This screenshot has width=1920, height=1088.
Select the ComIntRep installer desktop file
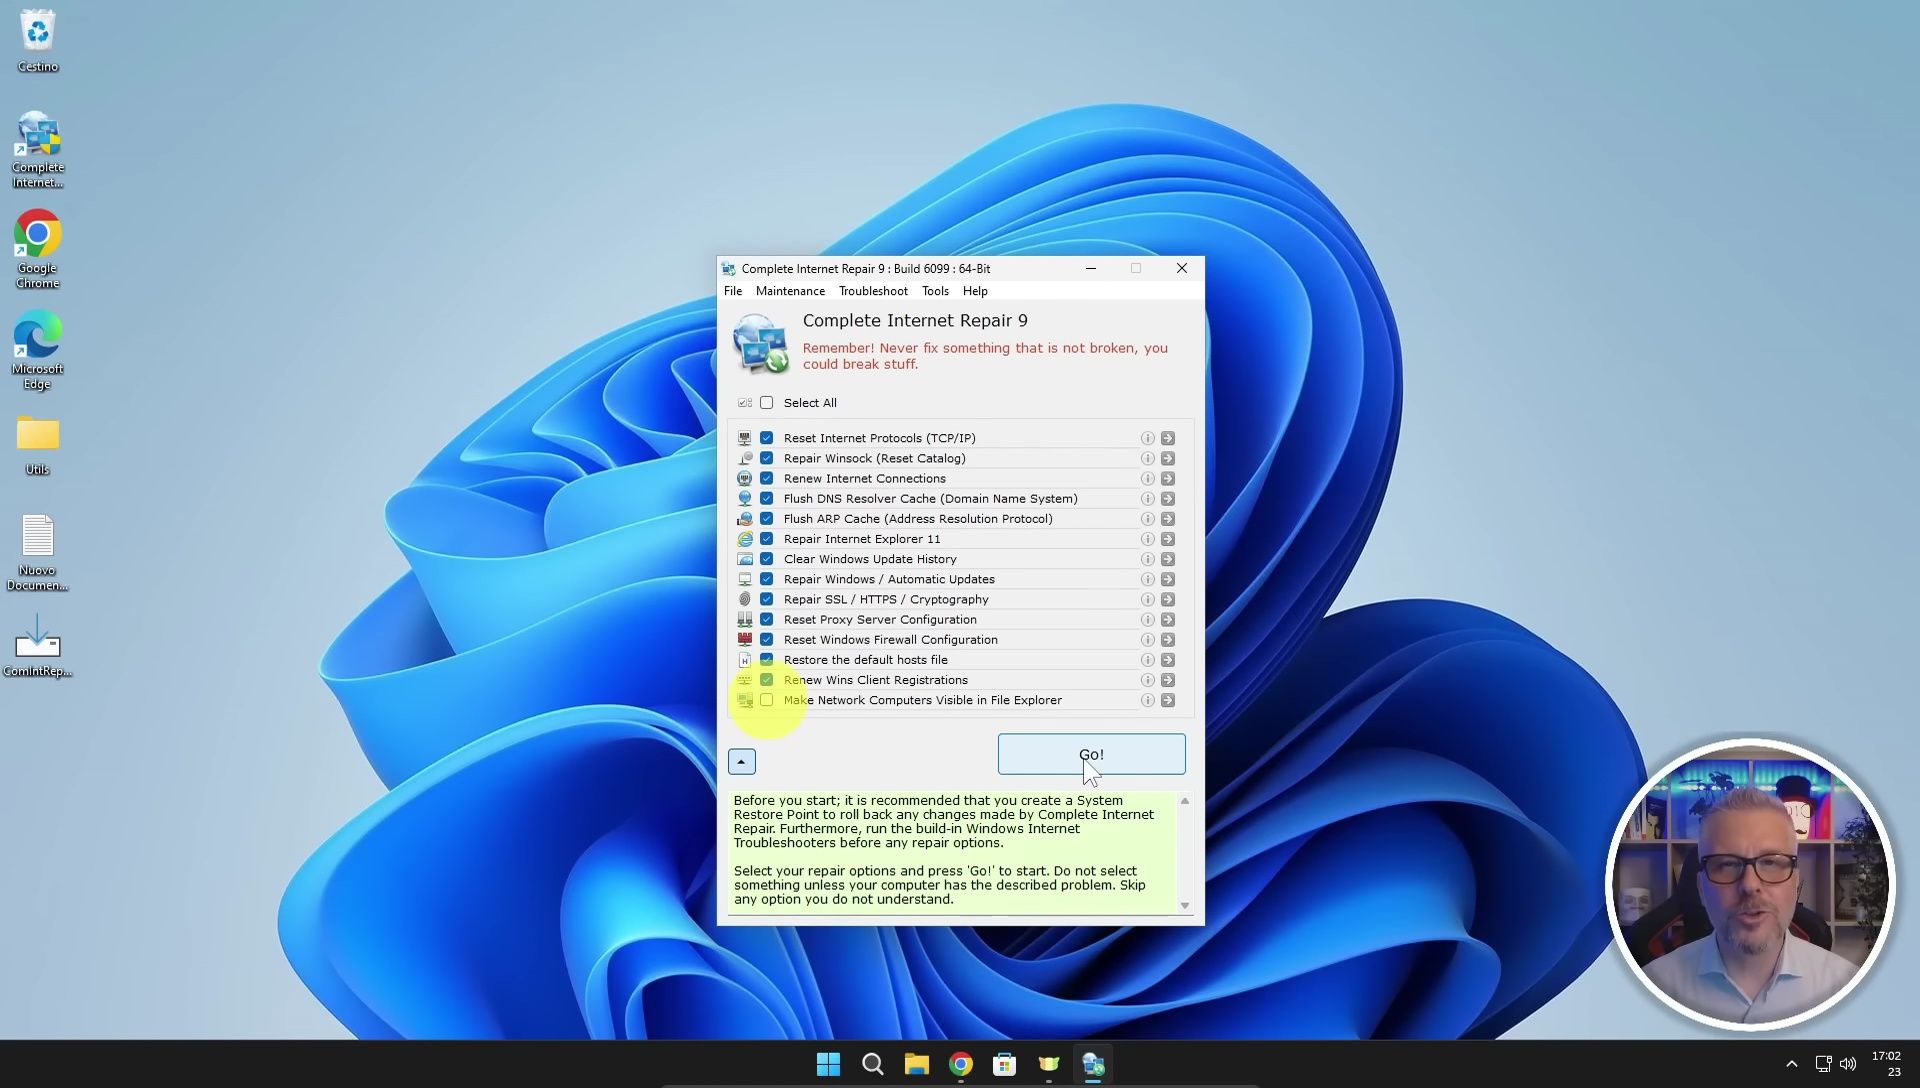38,646
